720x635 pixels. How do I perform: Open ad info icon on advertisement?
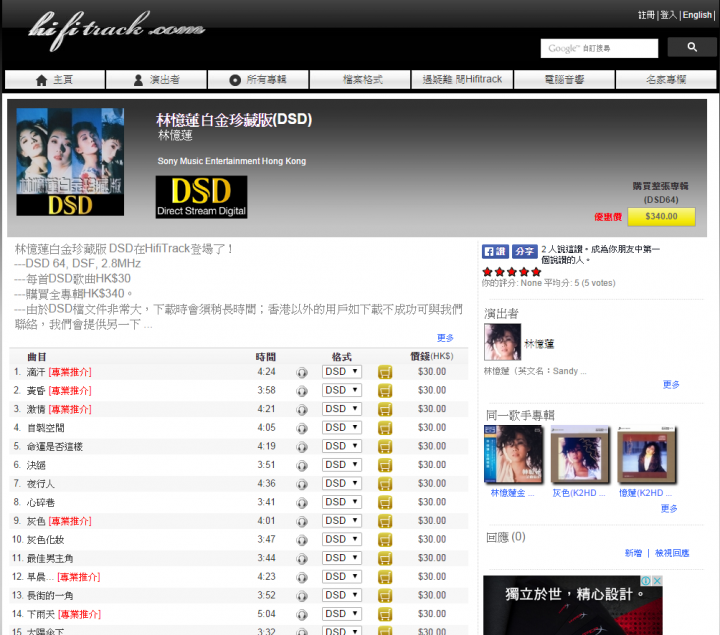pos(646,581)
